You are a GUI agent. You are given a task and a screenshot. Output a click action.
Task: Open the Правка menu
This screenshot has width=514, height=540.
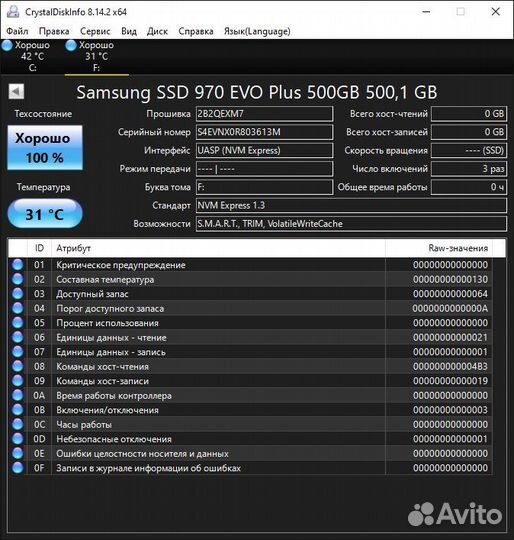pyautogui.click(x=54, y=31)
